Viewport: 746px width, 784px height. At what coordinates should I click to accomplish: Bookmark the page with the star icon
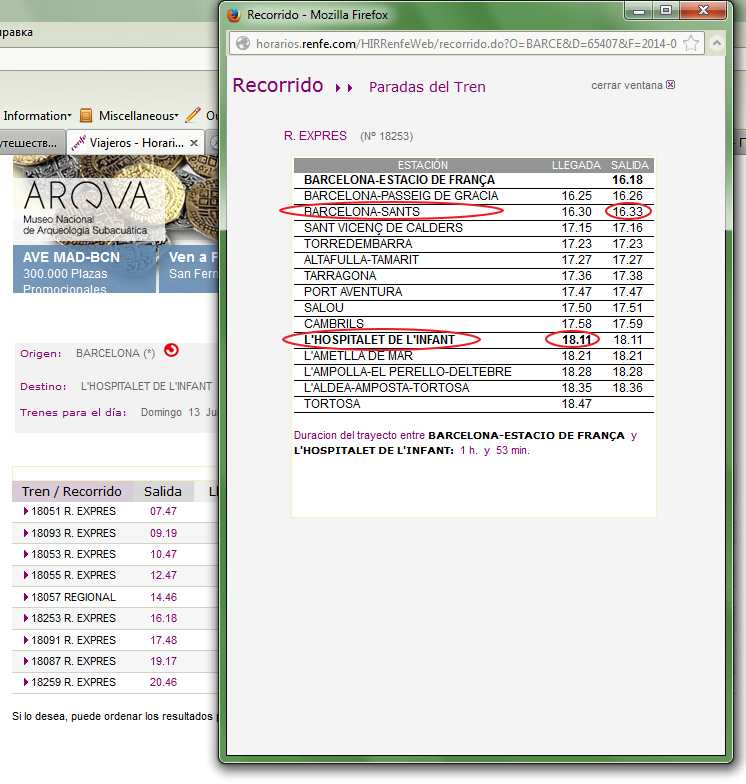(691, 44)
